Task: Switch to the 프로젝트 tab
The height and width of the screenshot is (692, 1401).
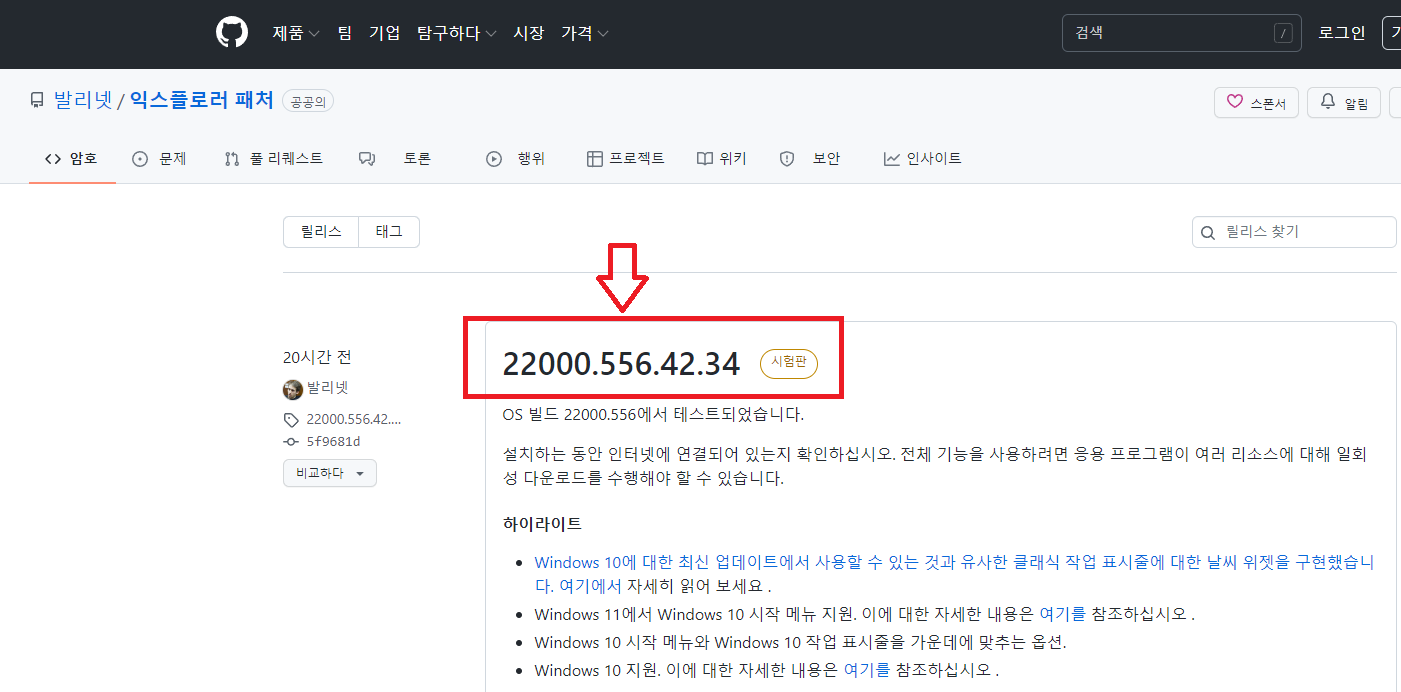Action: [x=625, y=158]
